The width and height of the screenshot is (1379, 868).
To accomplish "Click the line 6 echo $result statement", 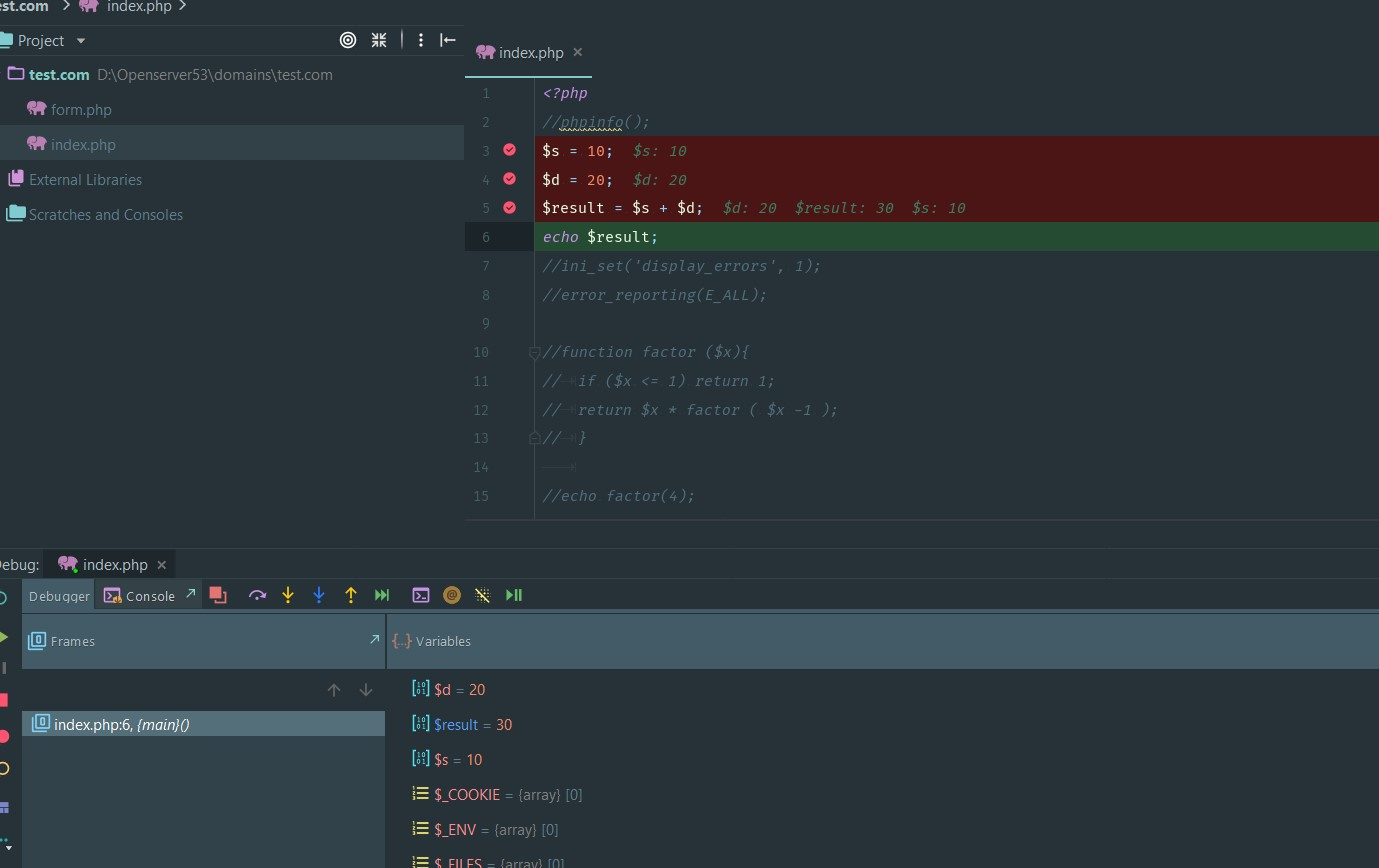I will click(x=600, y=237).
